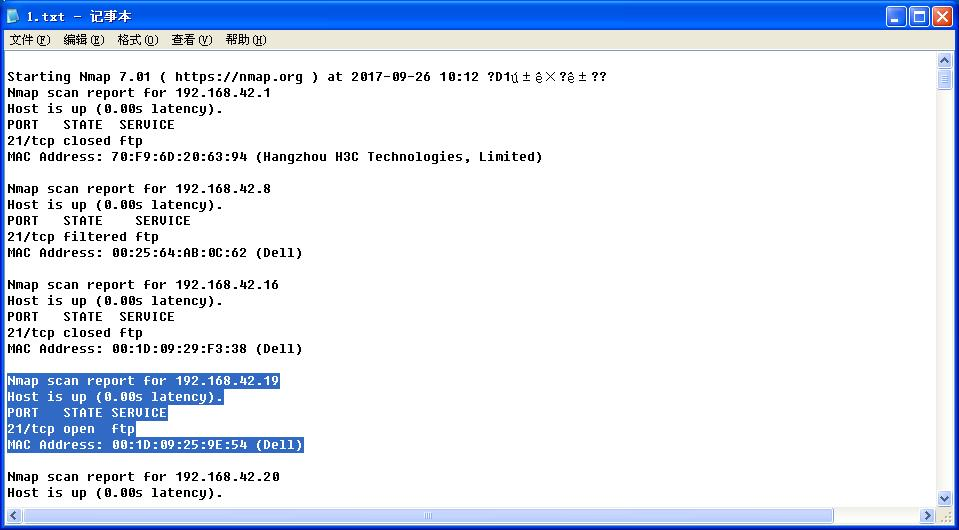Click the vertical scrollbar up arrow
The image size is (959, 530).
click(944, 61)
